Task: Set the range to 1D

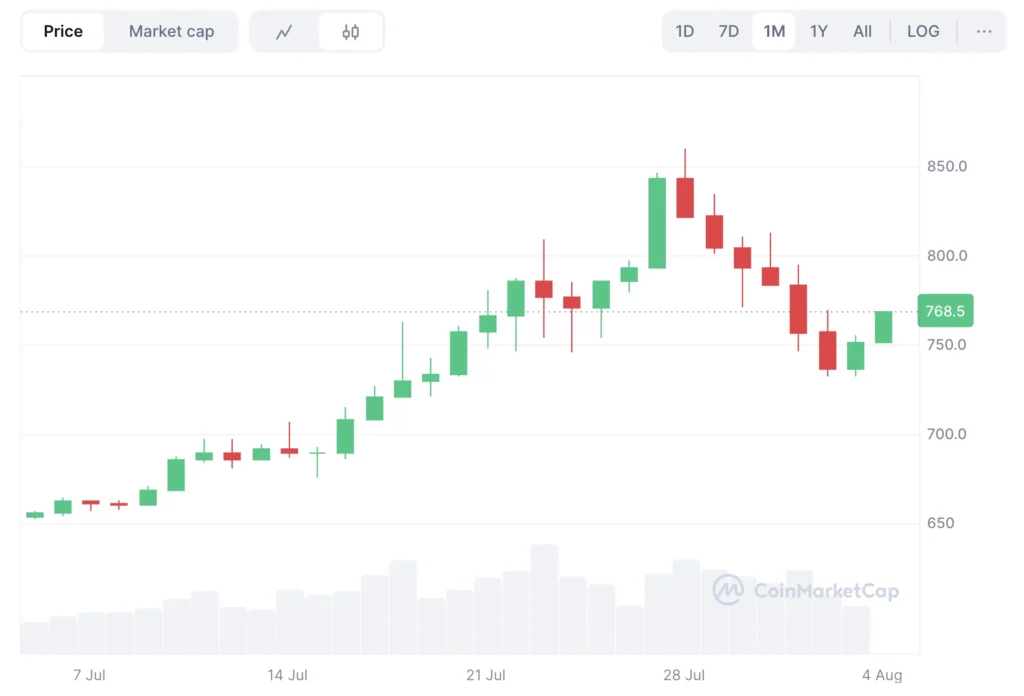Action: [685, 32]
